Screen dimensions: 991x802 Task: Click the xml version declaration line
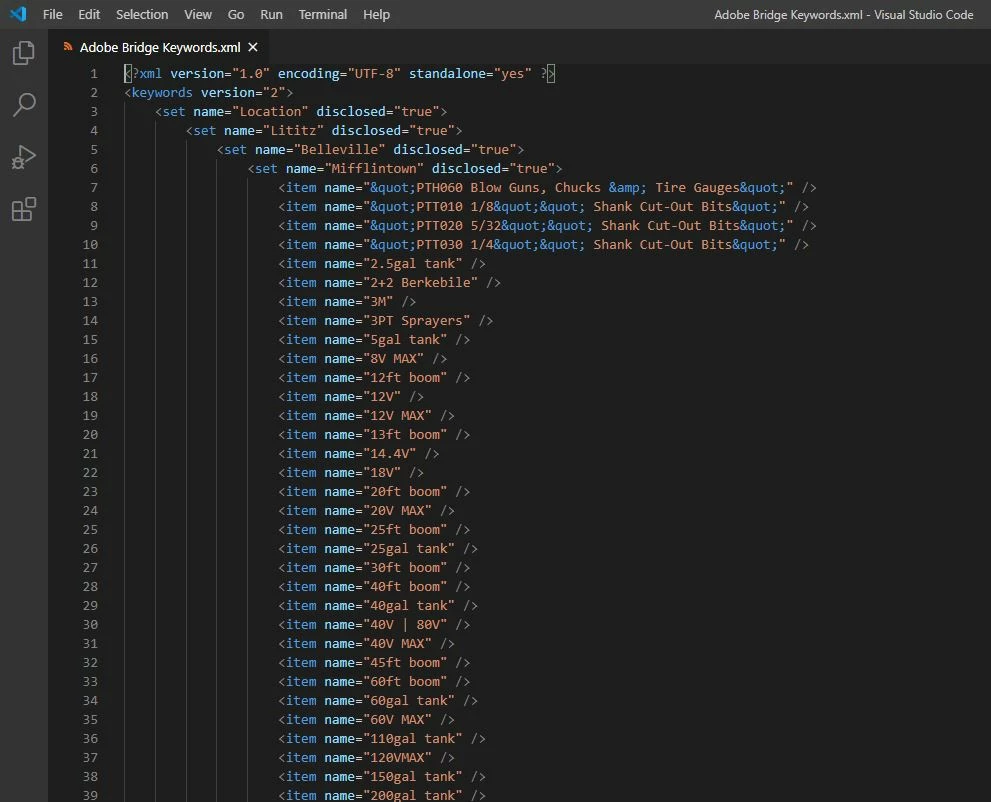[x=339, y=74]
